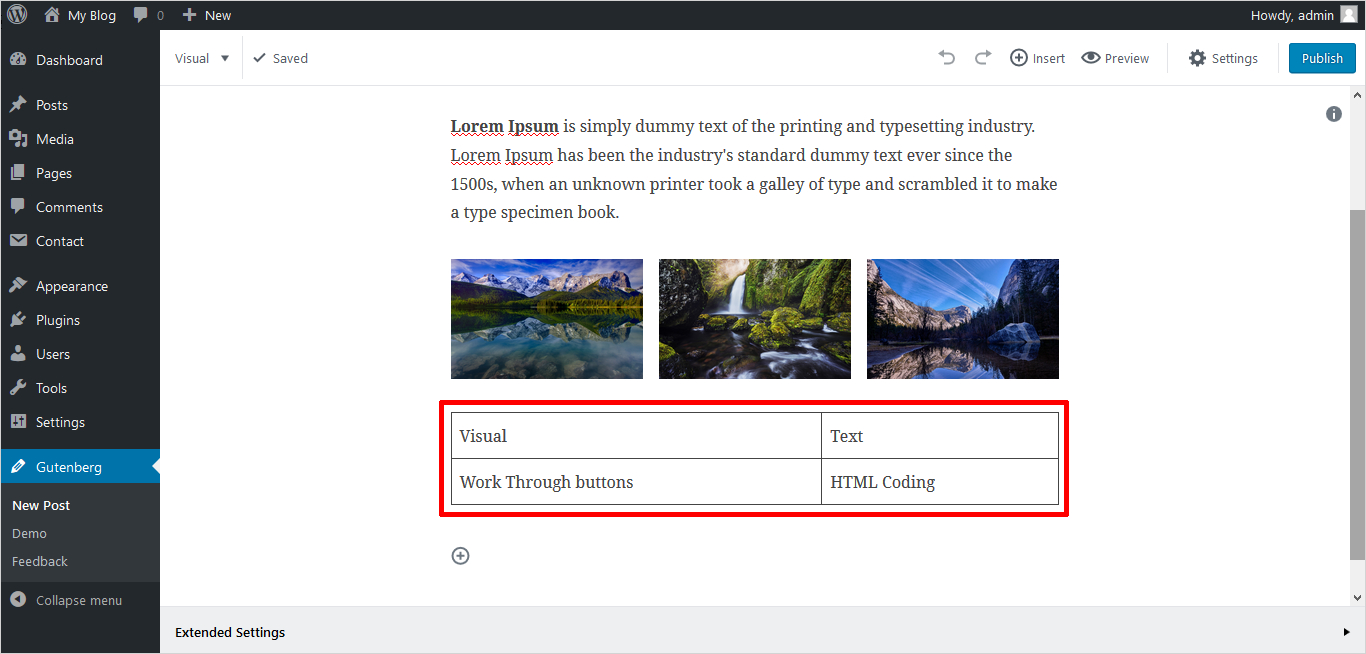Click the redo arrow icon
The height and width of the screenshot is (654, 1366).
[x=983, y=58]
